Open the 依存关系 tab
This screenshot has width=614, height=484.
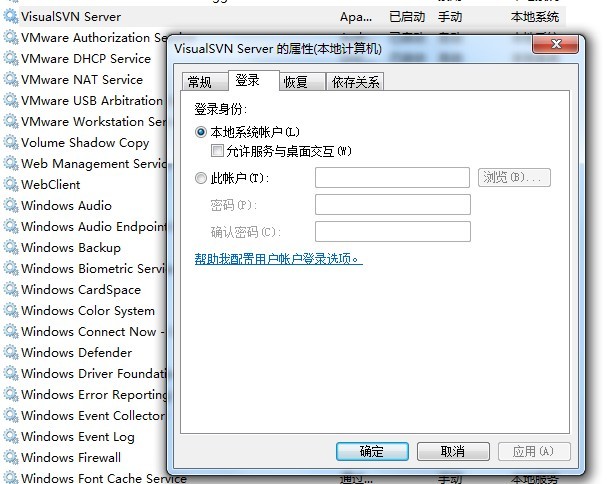point(355,82)
